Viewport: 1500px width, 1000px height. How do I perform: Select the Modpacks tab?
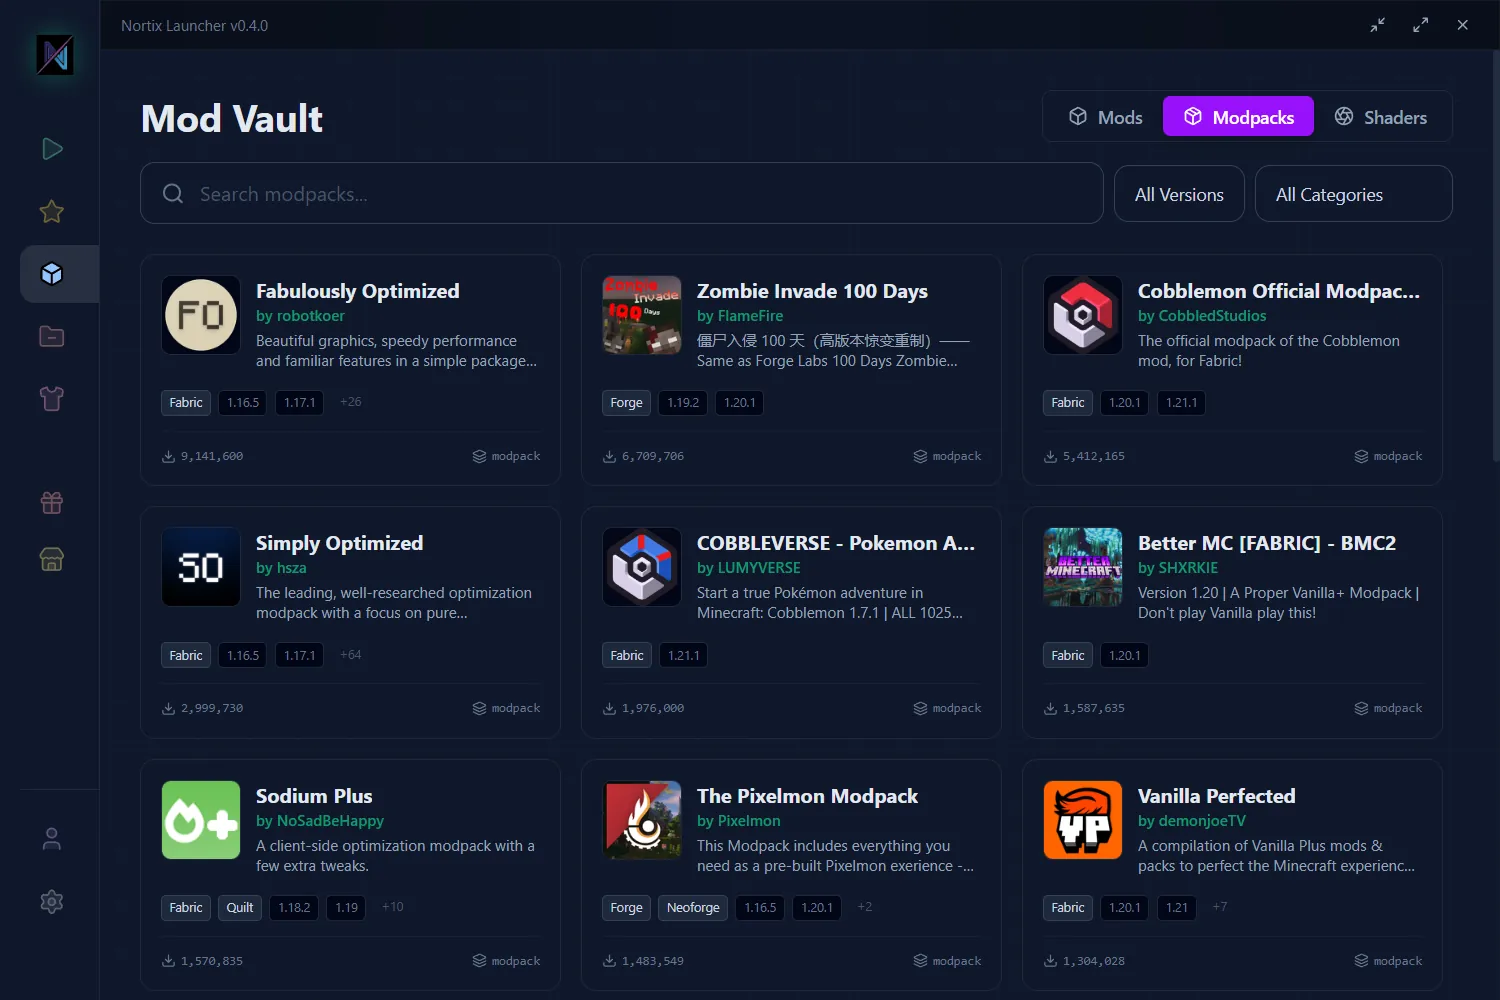[x=1238, y=117]
